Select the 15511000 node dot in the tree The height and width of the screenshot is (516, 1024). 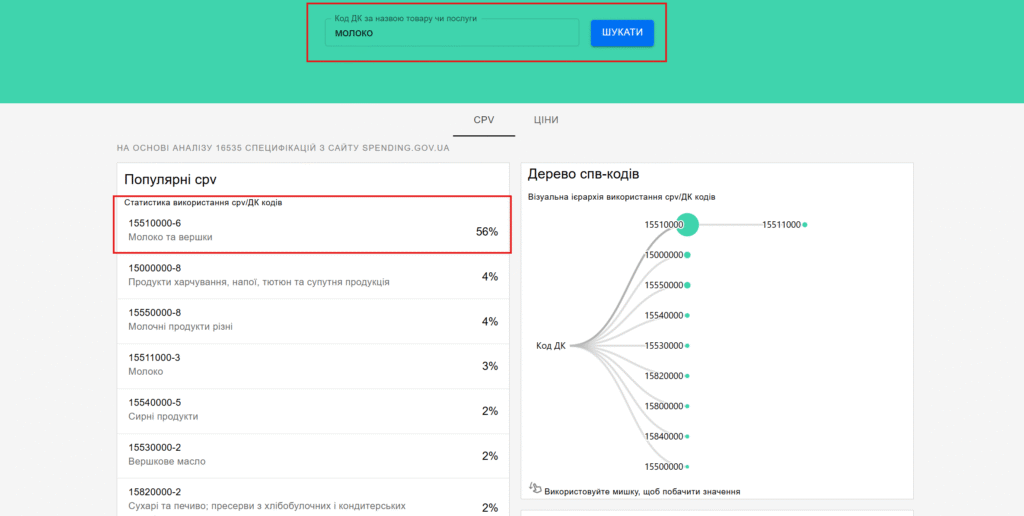[x=804, y=225]
